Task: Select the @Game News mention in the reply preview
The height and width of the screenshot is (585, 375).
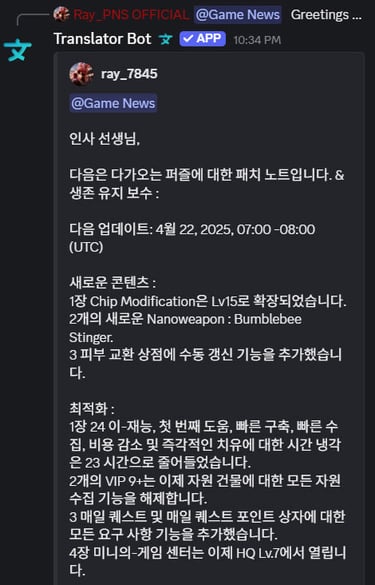Action: (238, 15)
